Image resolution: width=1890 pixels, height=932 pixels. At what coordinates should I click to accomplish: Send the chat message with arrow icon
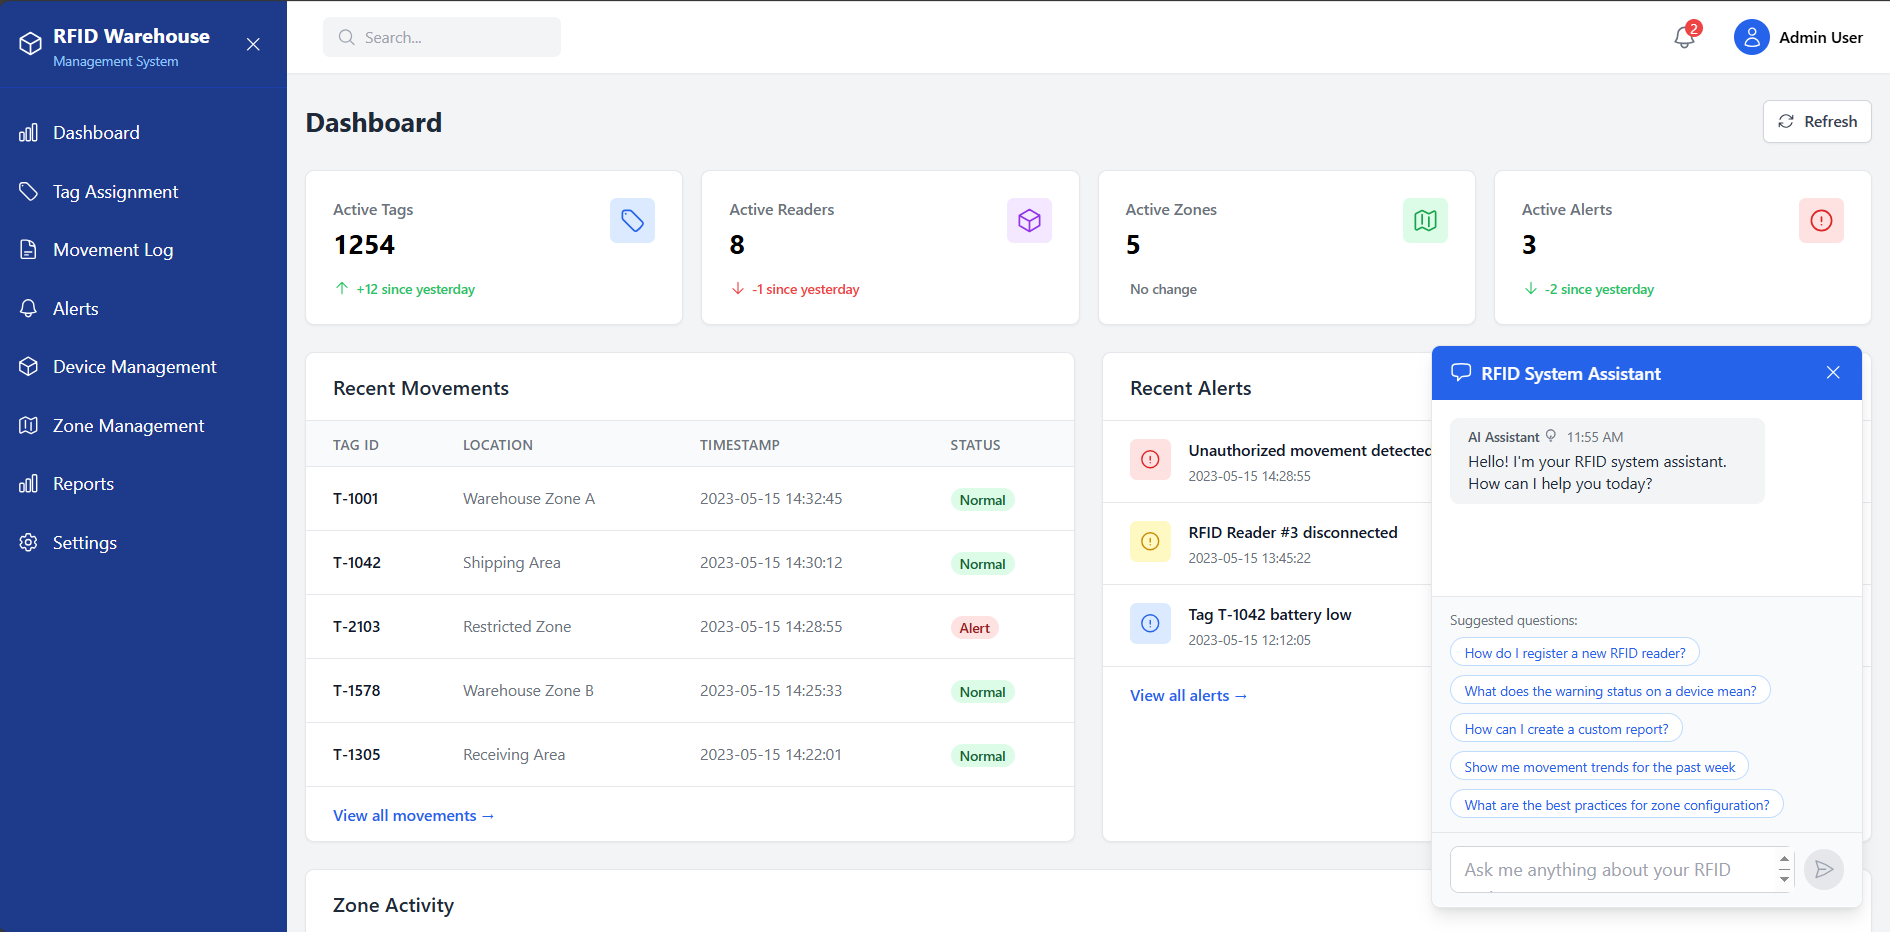pos(1823,869)
